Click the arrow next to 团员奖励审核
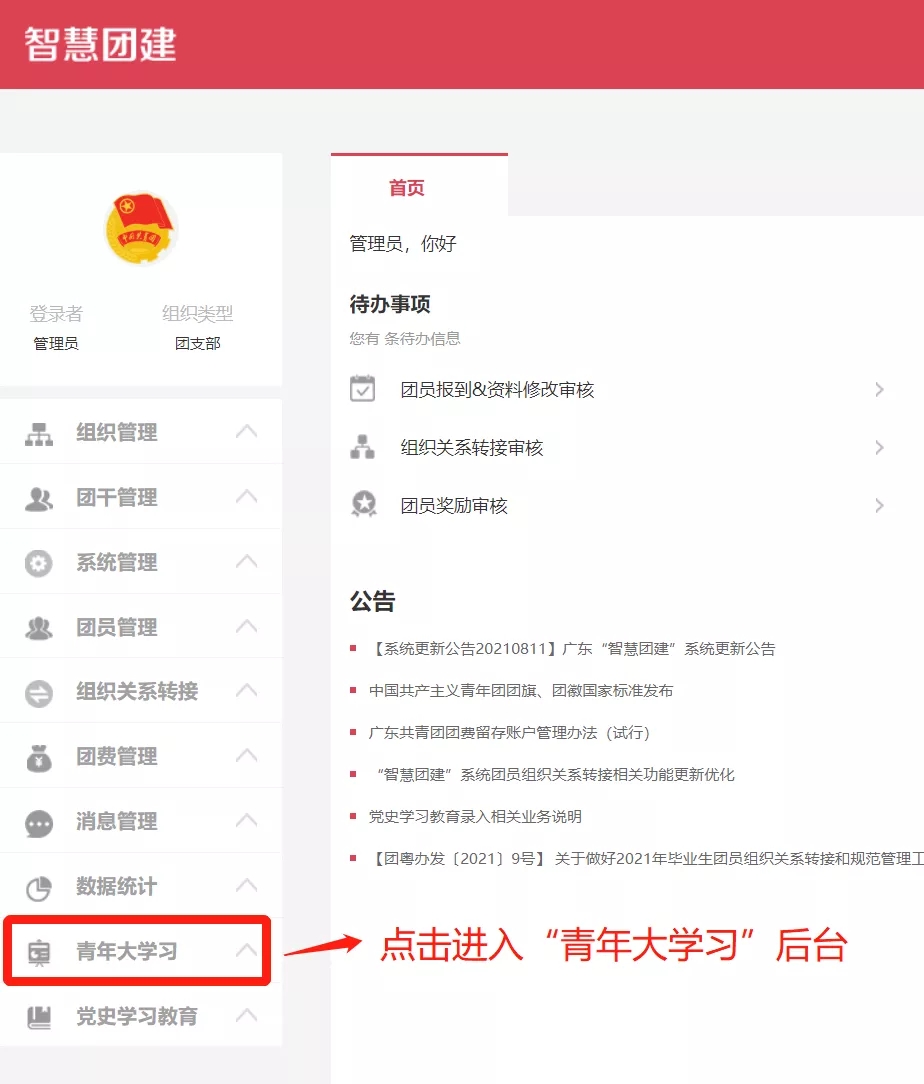 pos(879,506)
